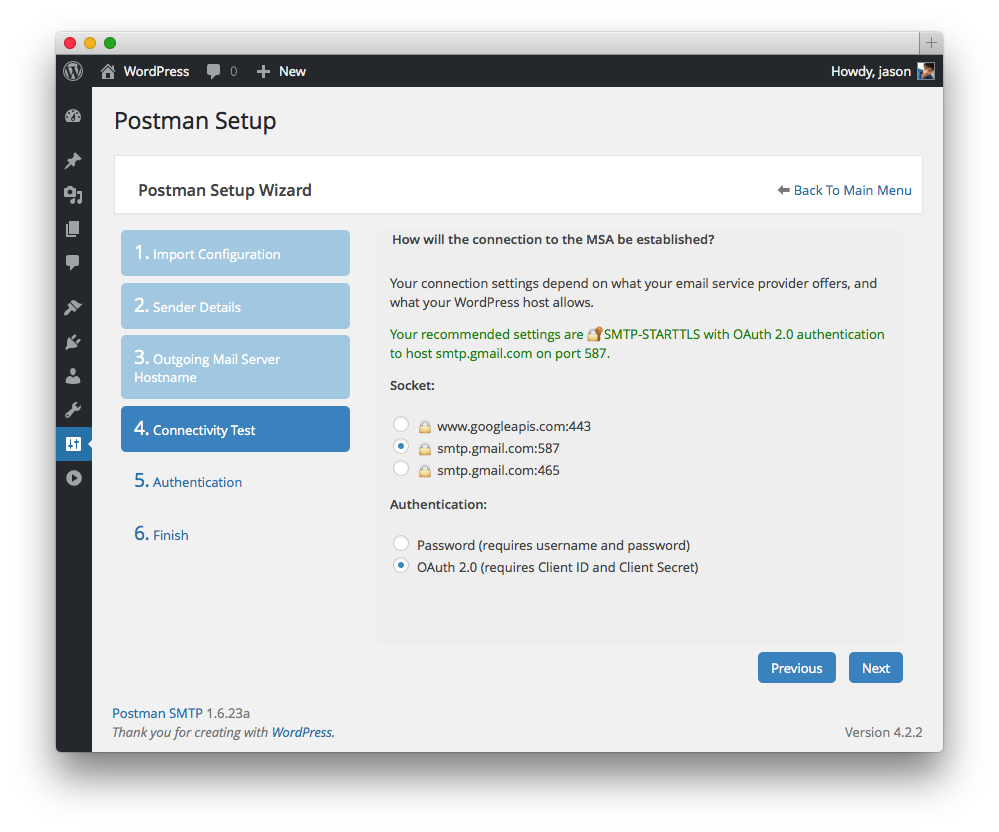This screenshot has width=999, height=832.
Task: Select socket smtp.gmail.com:465 radio button
Action: [401, 468]
